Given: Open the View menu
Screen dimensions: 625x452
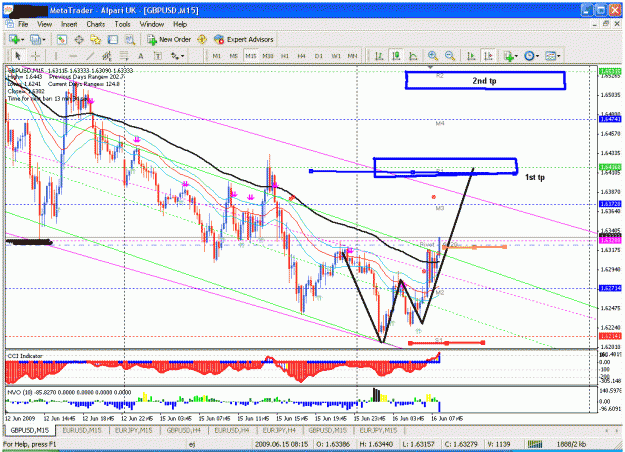Looking at the screenshot, I should pos(45,24).
